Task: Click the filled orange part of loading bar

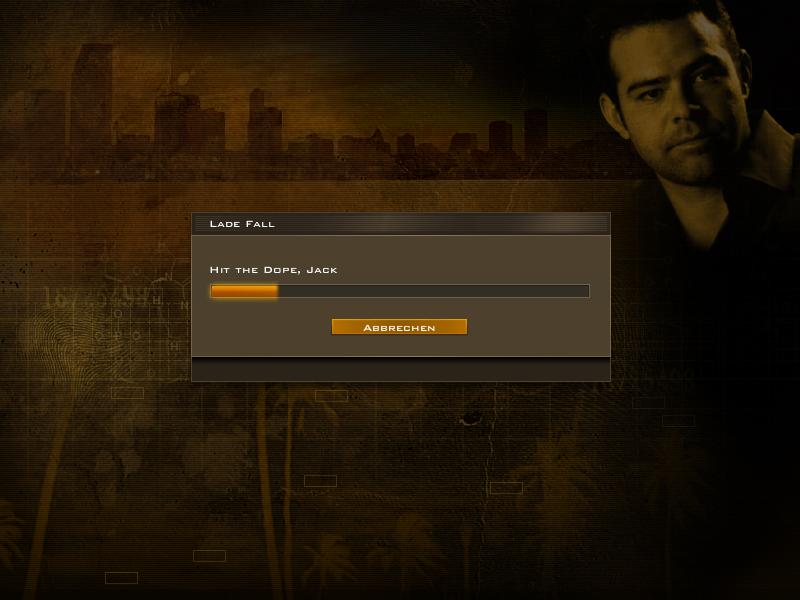Action: [244, 291]
